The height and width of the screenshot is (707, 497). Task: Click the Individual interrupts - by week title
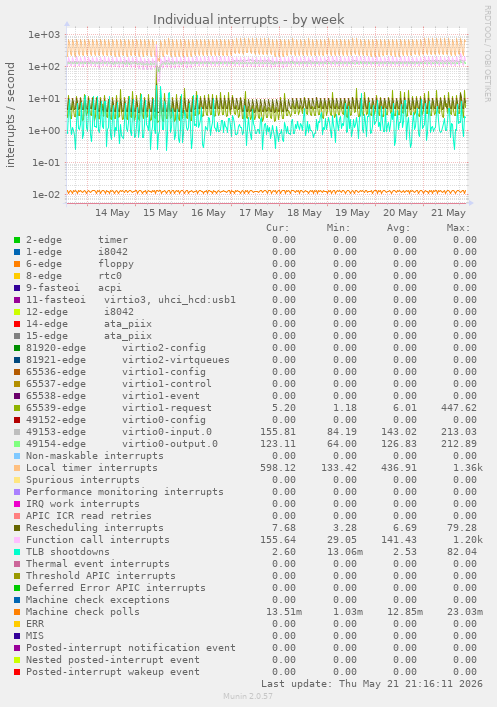248,20
